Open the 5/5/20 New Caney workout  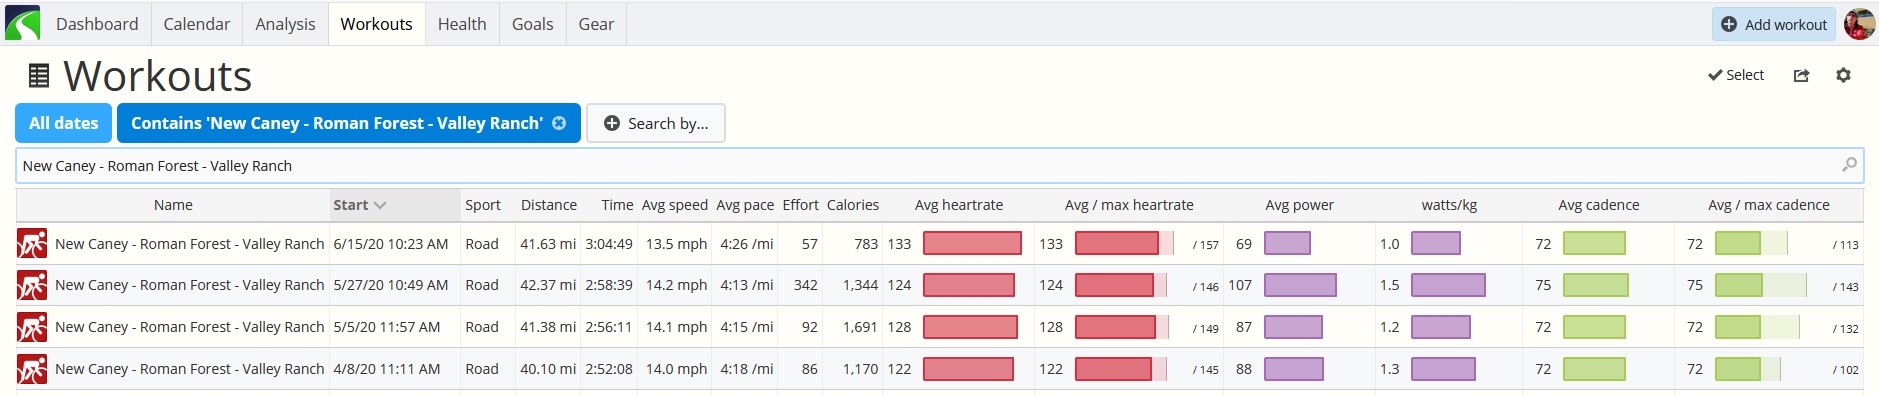190,327
